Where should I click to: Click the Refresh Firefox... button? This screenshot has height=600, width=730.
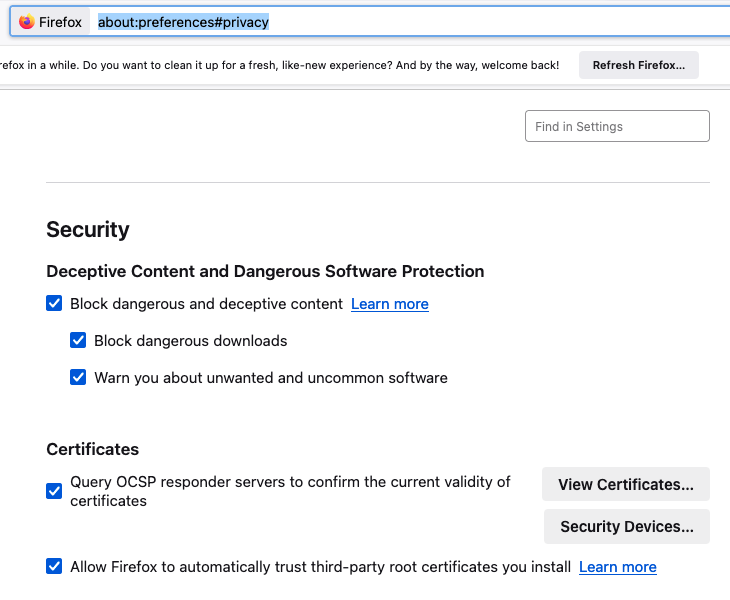pyautogui.click(x=638, y=65)
